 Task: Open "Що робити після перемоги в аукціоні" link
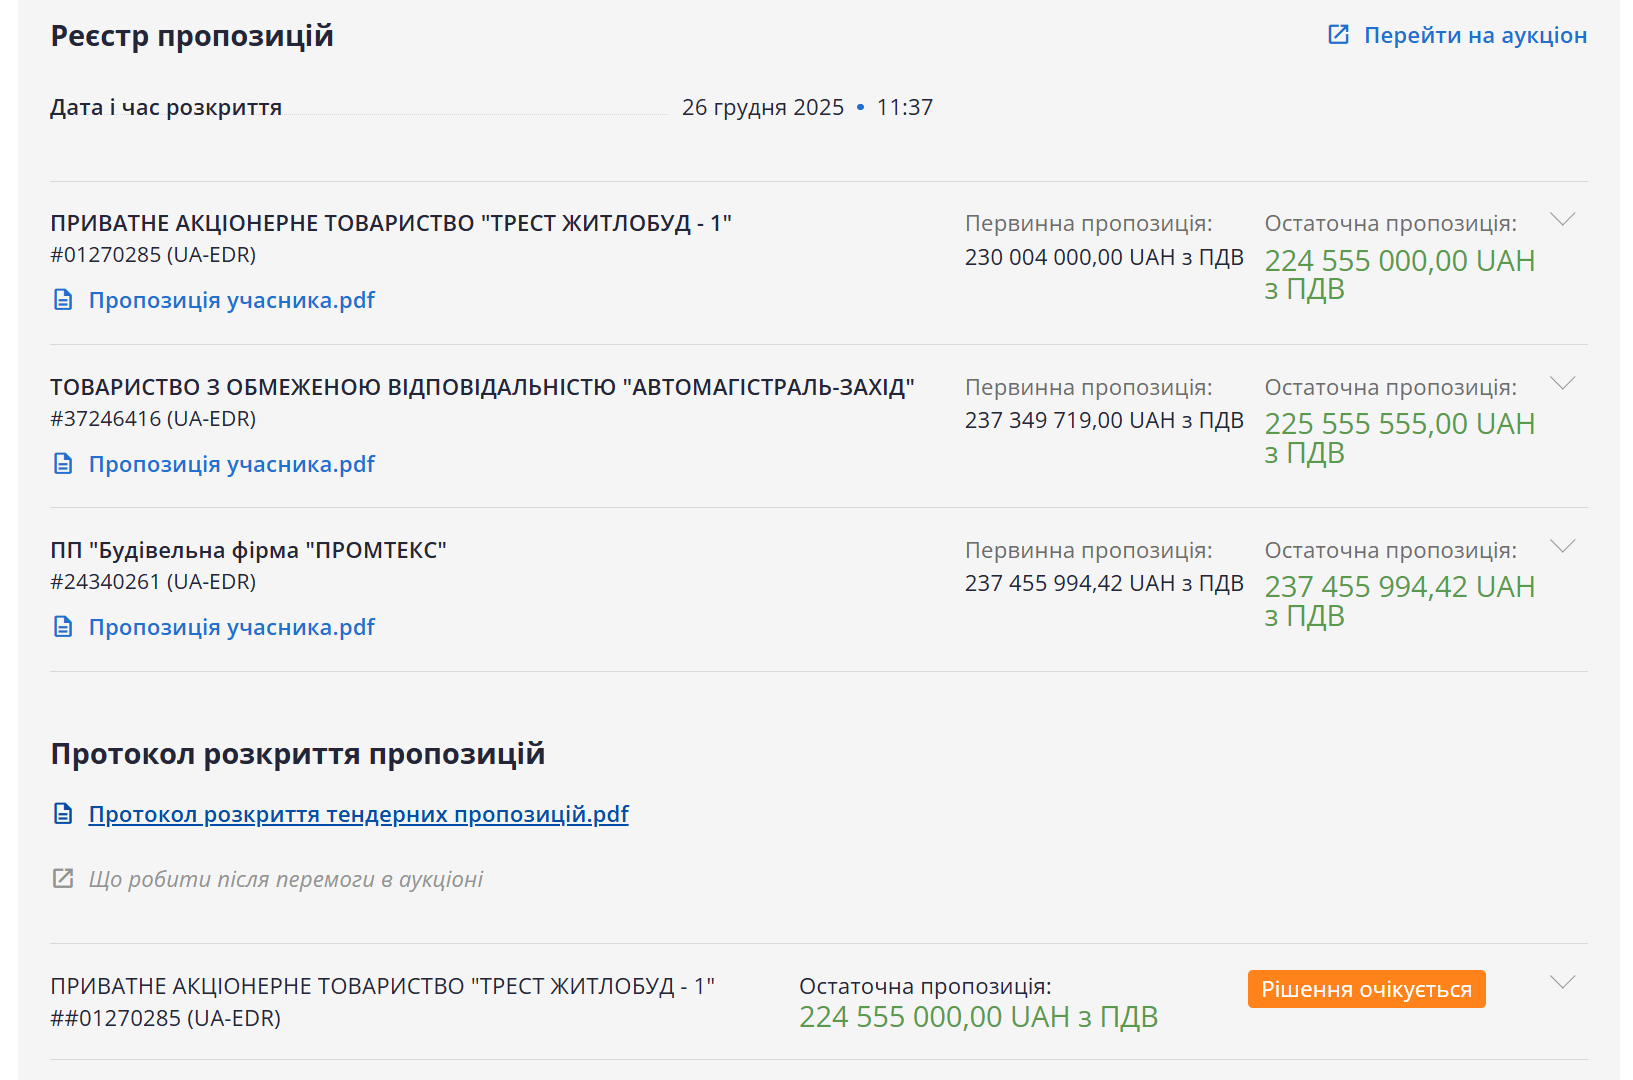point(285,879)
